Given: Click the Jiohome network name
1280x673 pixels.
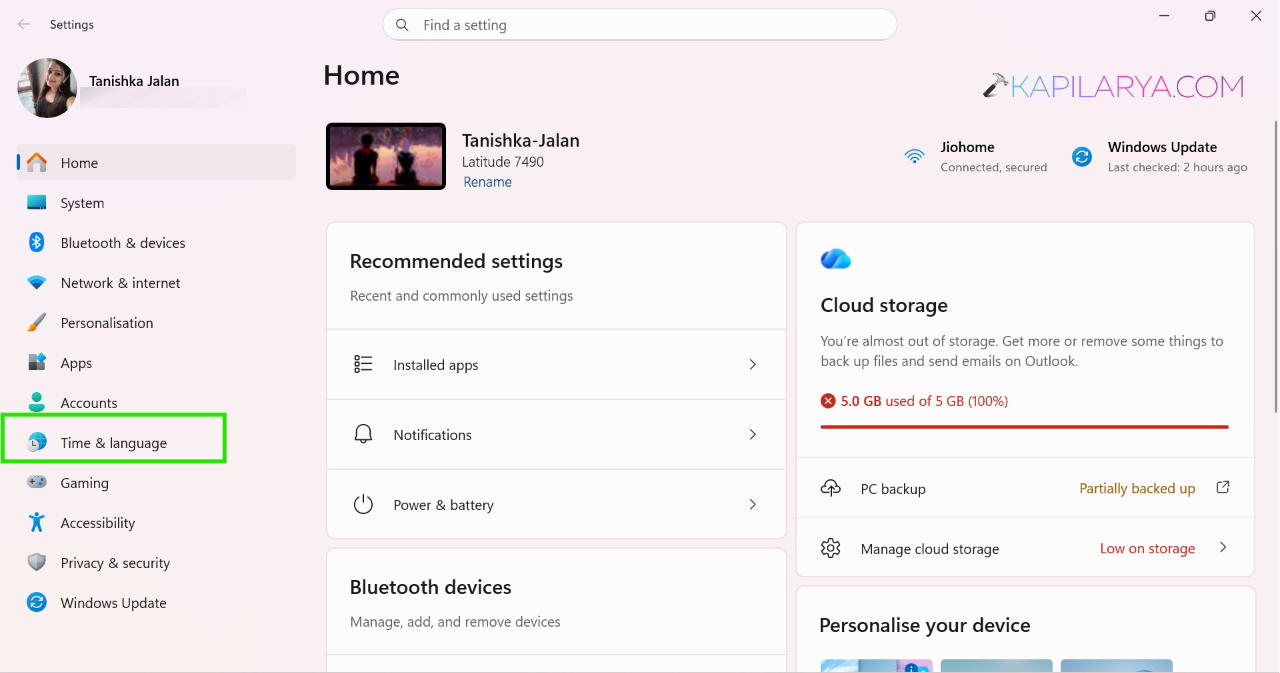Looking at the screenshot, I should (967, 147).
